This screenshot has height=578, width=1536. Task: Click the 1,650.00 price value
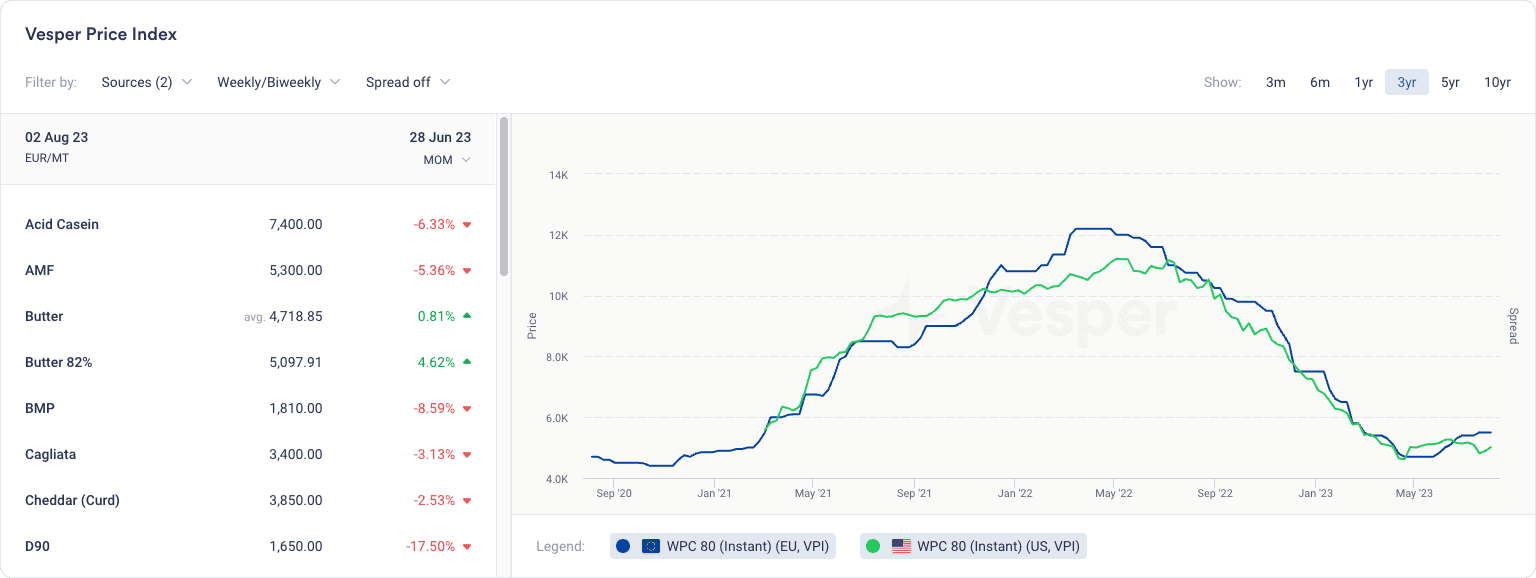click(x=296, y=546)
